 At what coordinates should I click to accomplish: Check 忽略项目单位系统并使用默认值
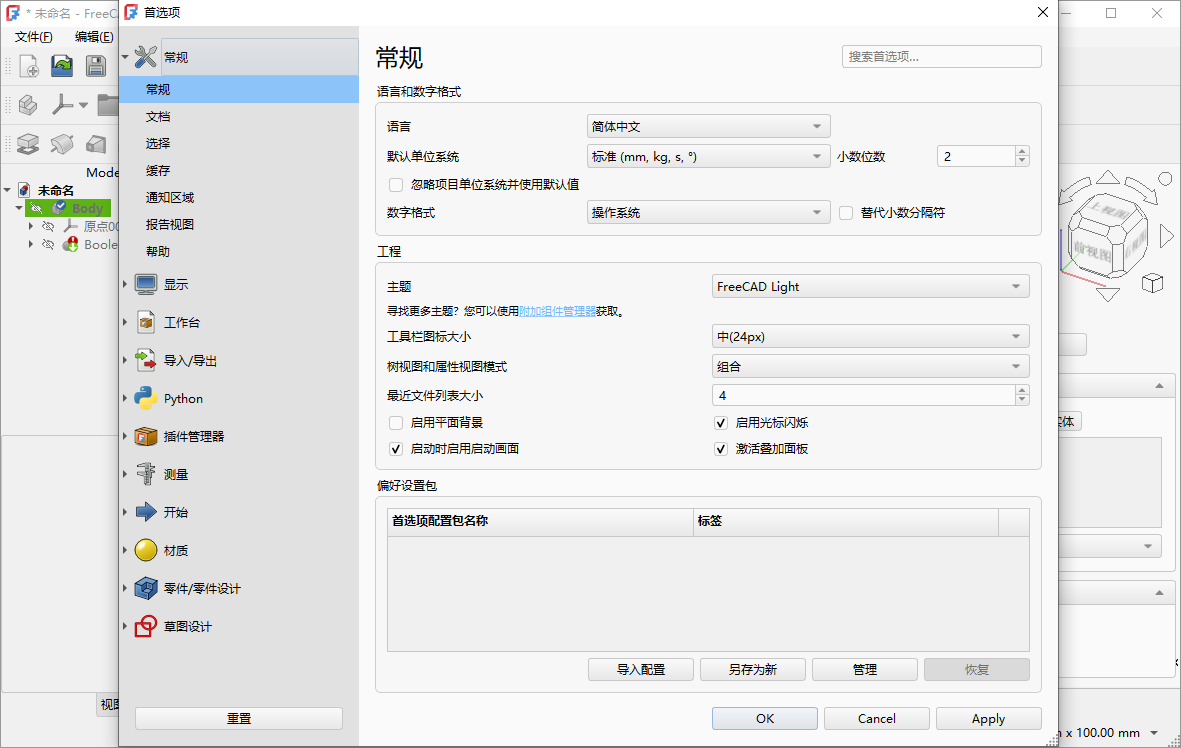click(x=396, y=185)
